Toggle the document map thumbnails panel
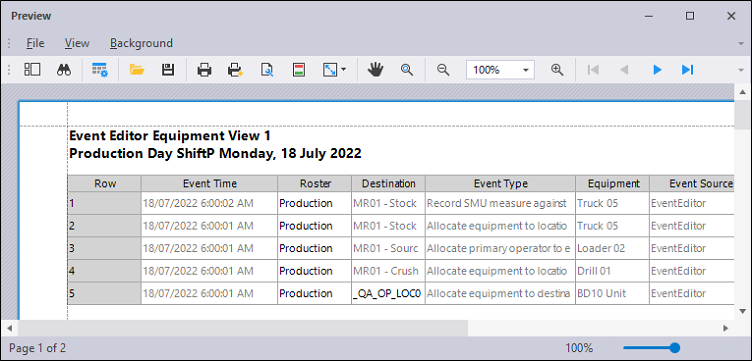The height and width of the screenshot is (361, 752). 32,70
